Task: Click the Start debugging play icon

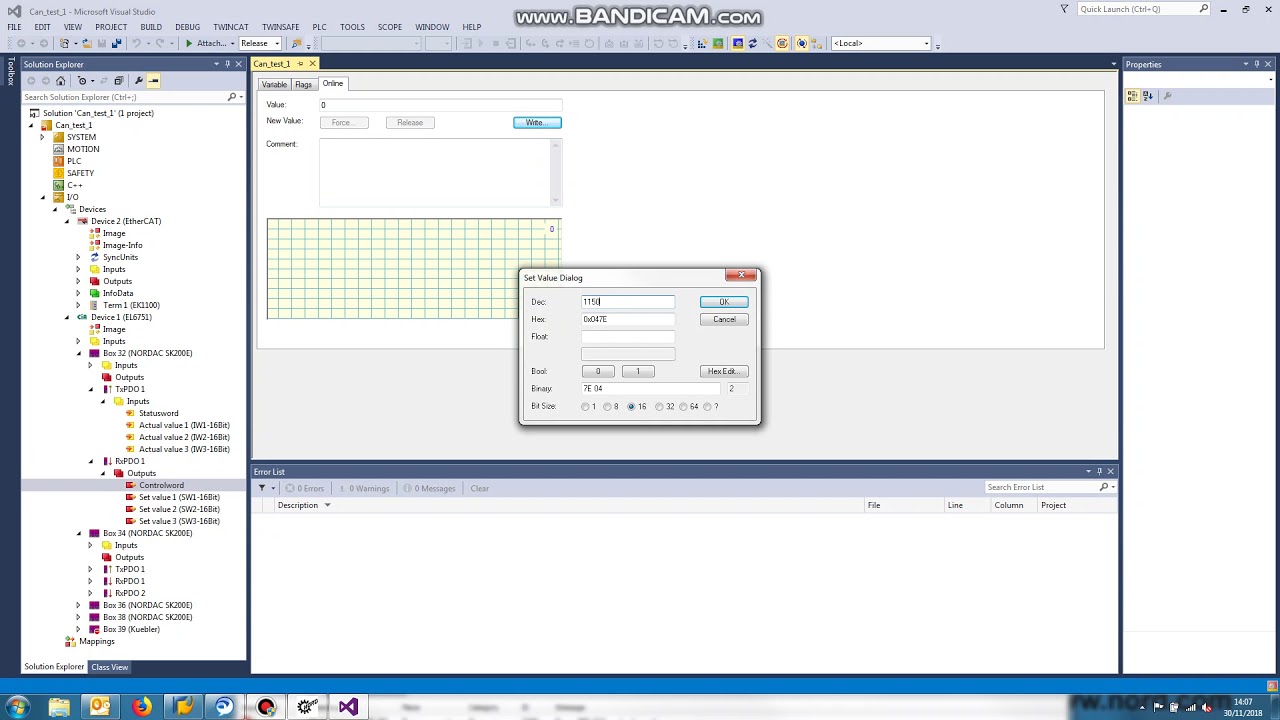Action: 189,43
